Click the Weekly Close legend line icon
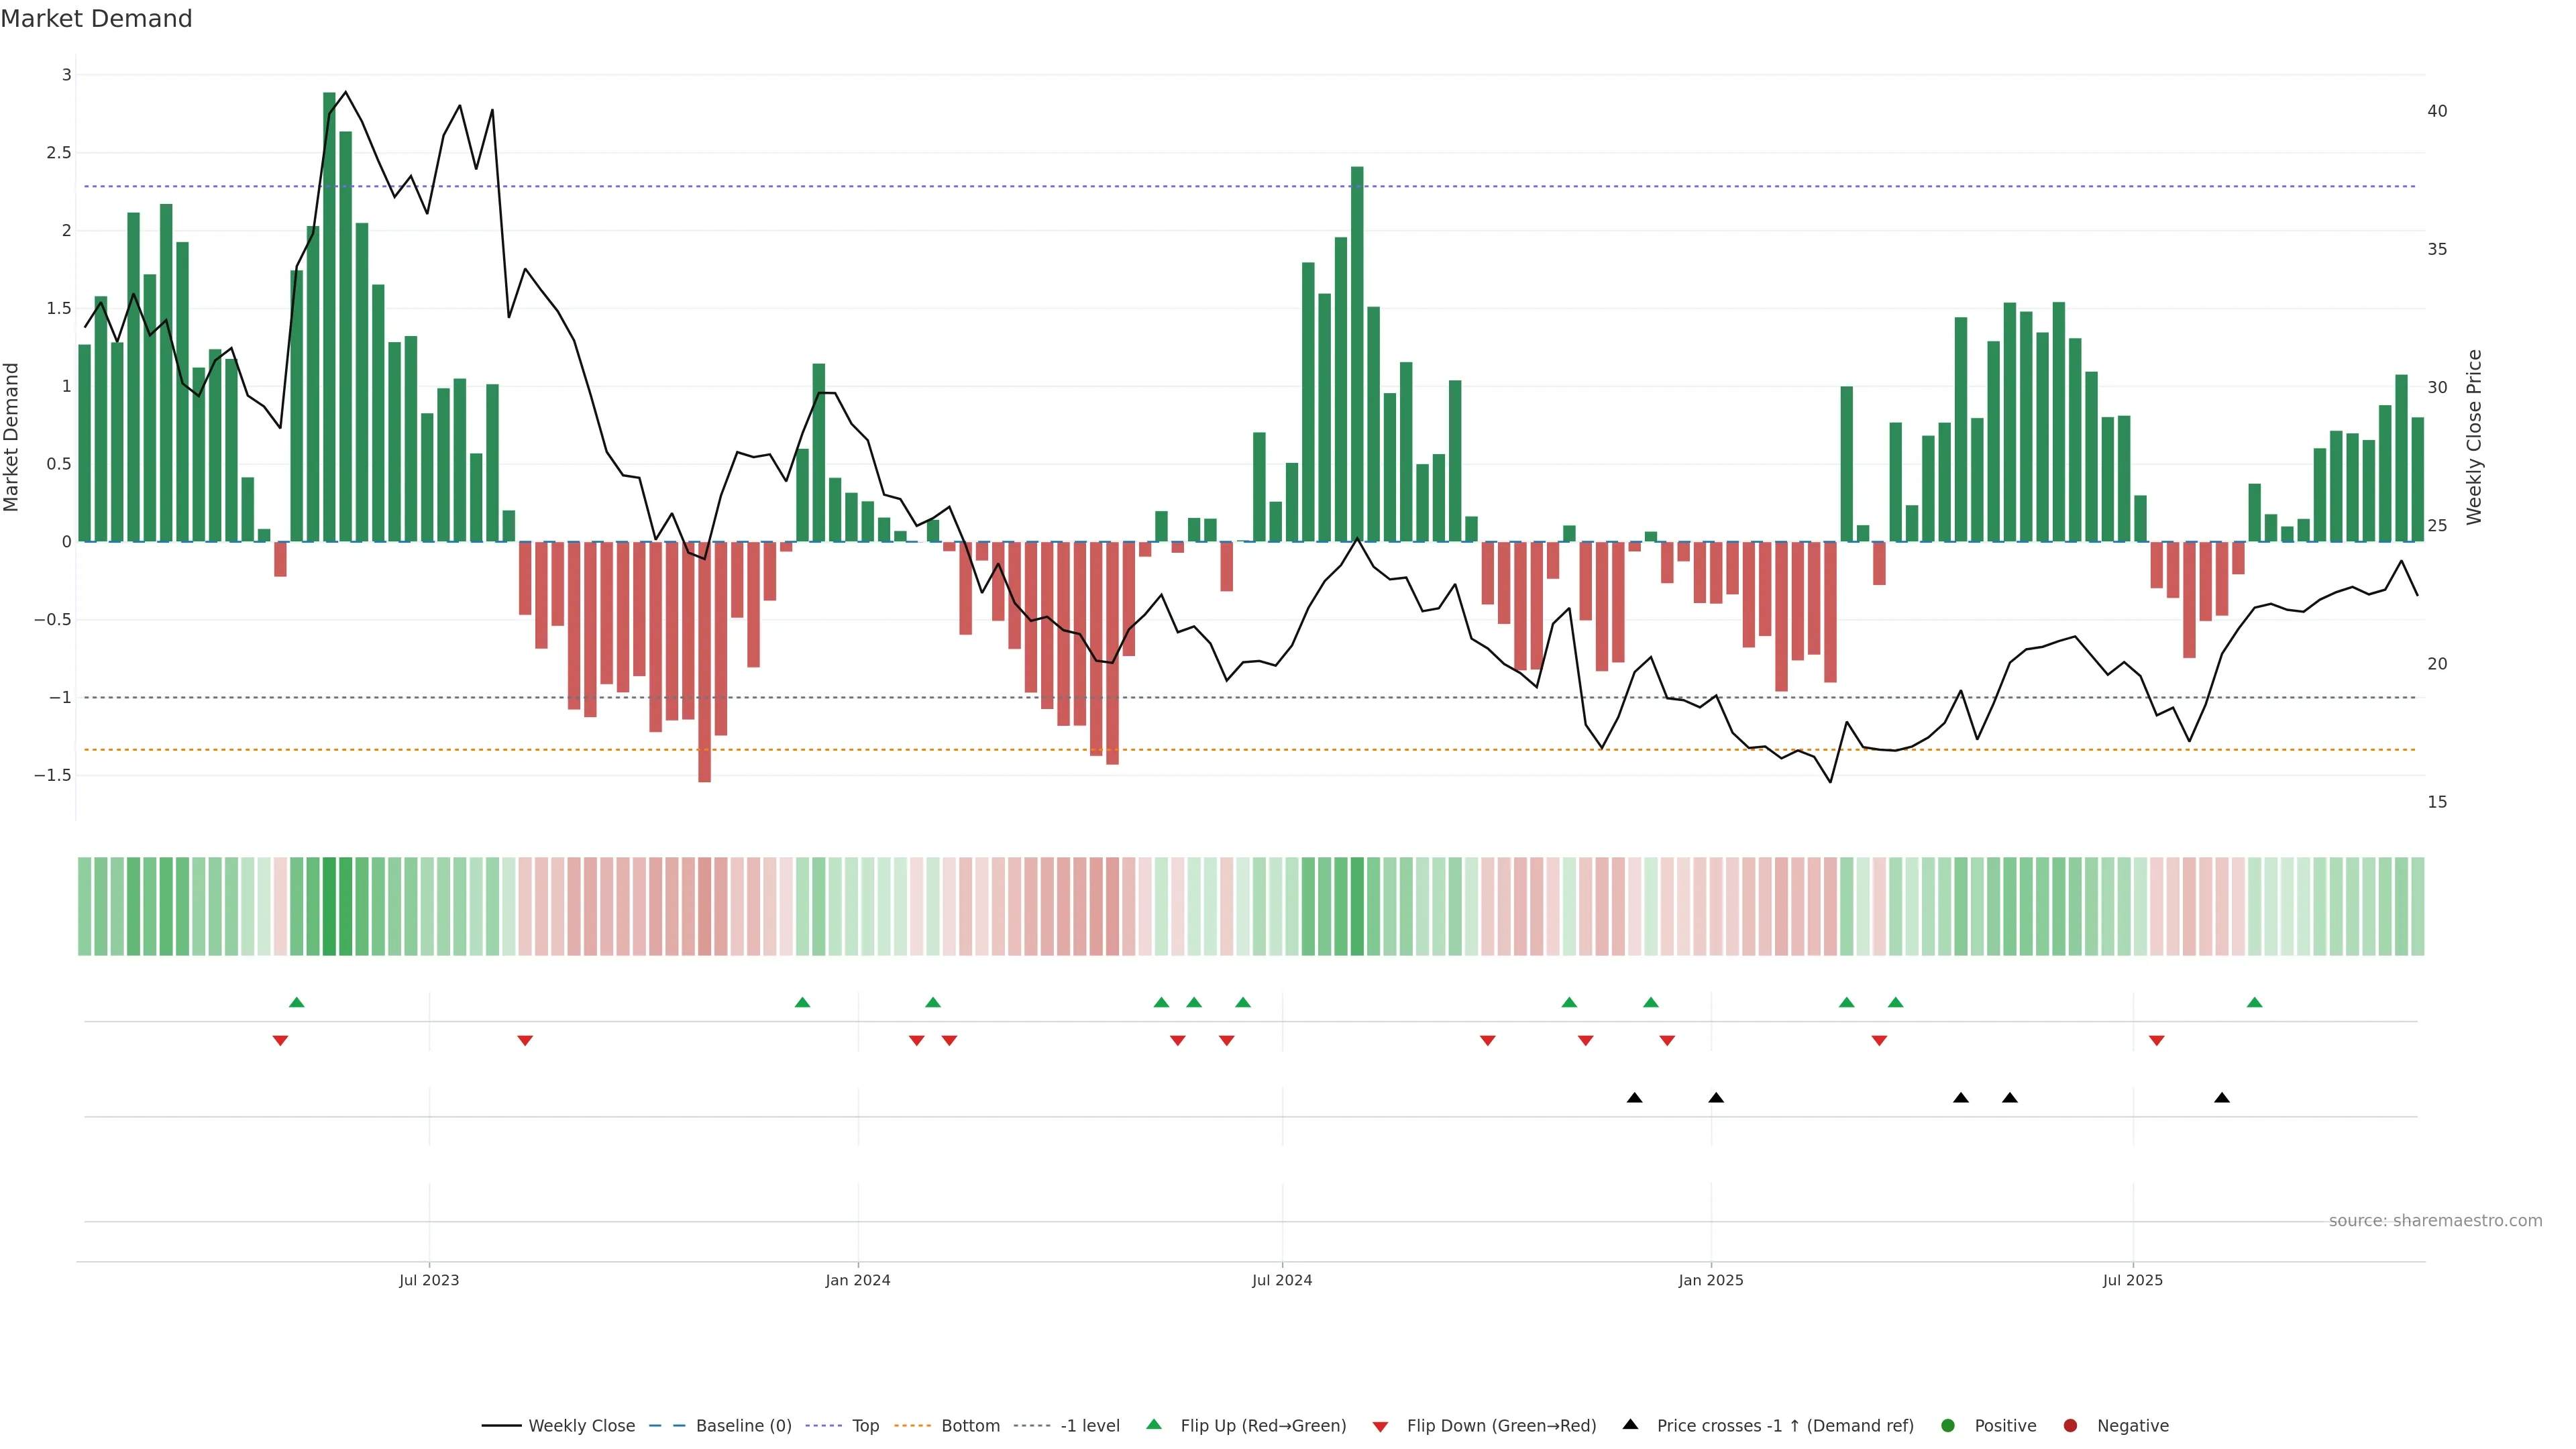 (501, 1426)
